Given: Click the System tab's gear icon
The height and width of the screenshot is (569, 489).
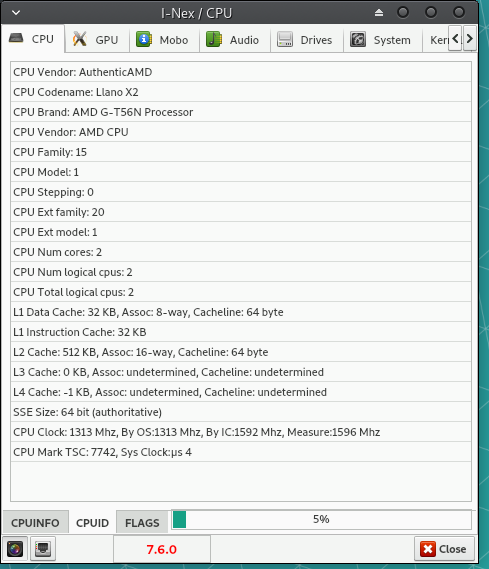Looking at the screenshot, I should pyautogui.click(x=358, y=39).
